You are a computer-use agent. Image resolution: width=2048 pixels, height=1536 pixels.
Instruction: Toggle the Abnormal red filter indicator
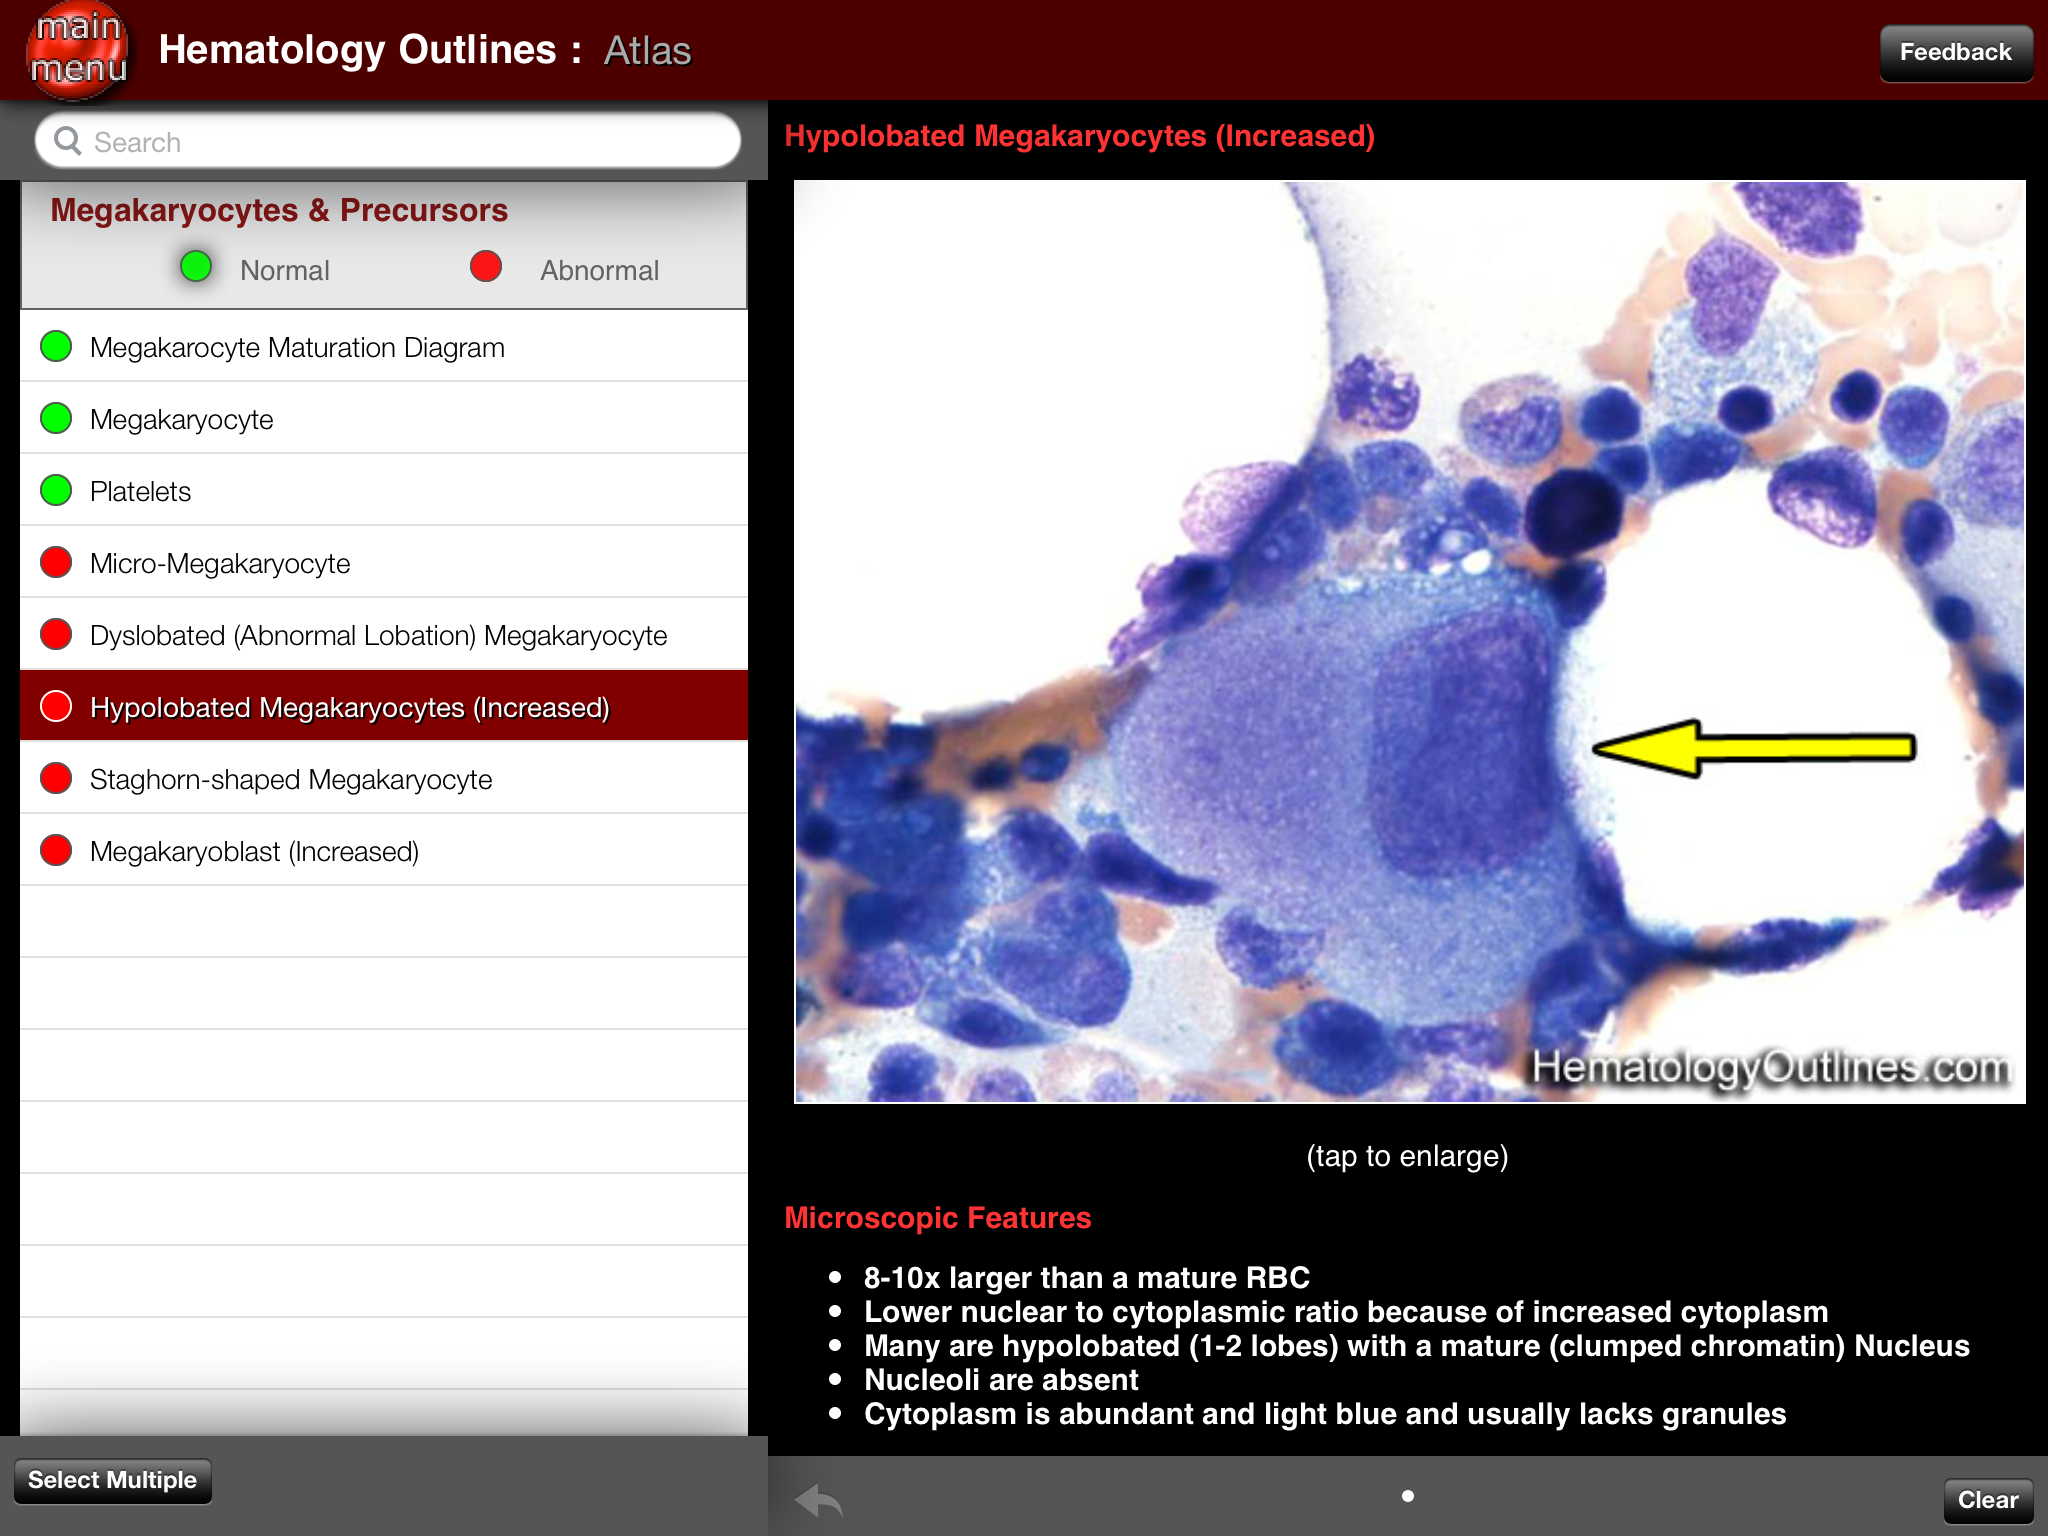pyautogui.click(x=486, y=267)
